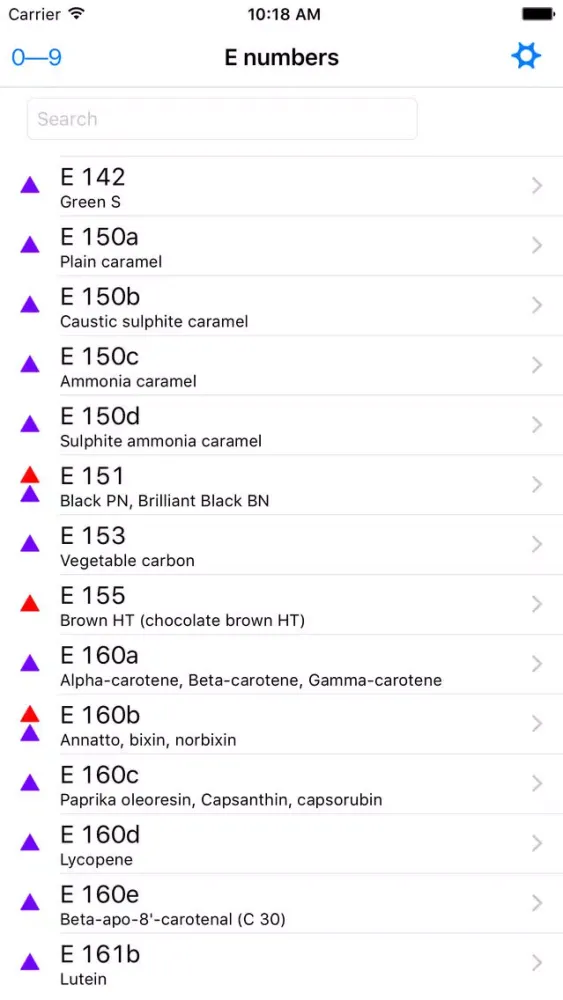The width and height of the screenshot is (563, 1000).
Task: Click the purple triangle under E 160b's red one
Action: (x=30, y=733)
